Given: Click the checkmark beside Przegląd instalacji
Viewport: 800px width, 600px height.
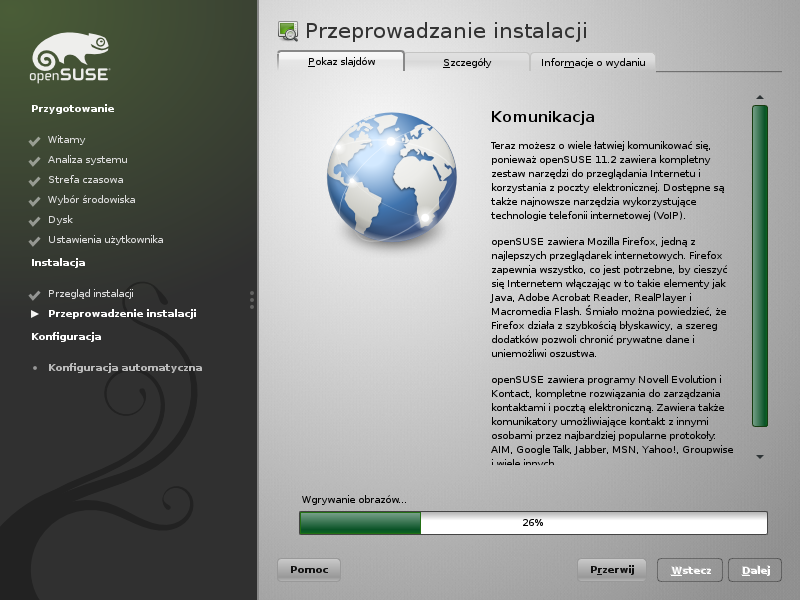Looking at the screenshot, I should pyautogui.click(x=35, y=295).
